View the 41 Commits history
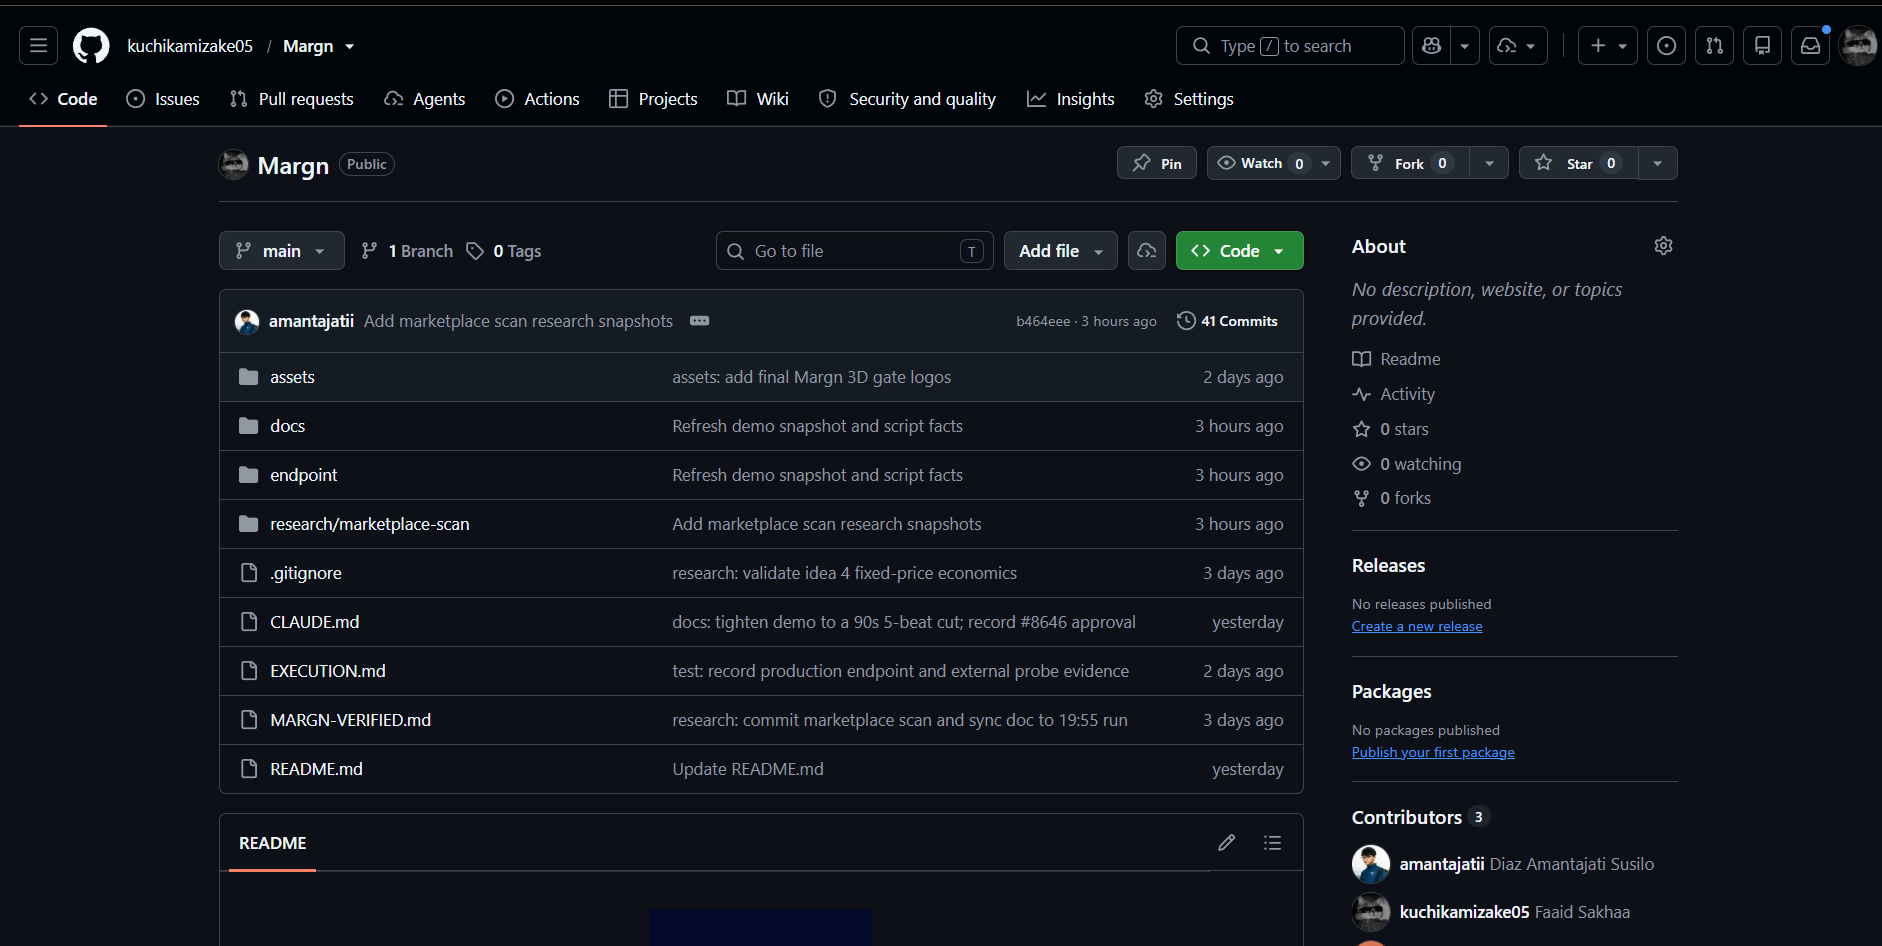This screenshot has height=946, width=1882. (x=1227, y=321)
